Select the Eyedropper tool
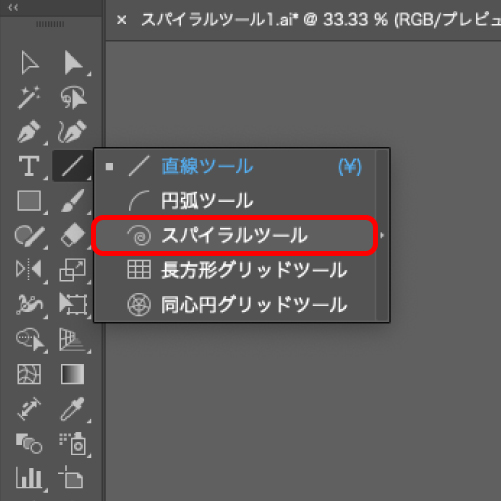Screen dimensions: 501x501 point(72,409)
